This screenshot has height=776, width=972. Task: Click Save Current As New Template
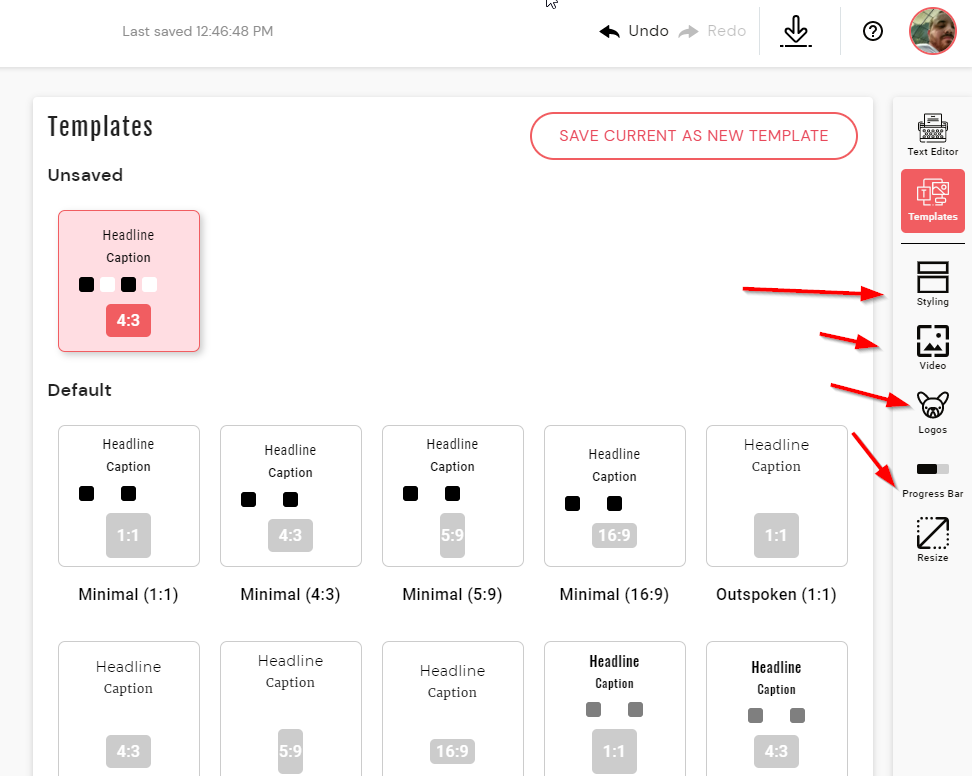pos(694,136)
